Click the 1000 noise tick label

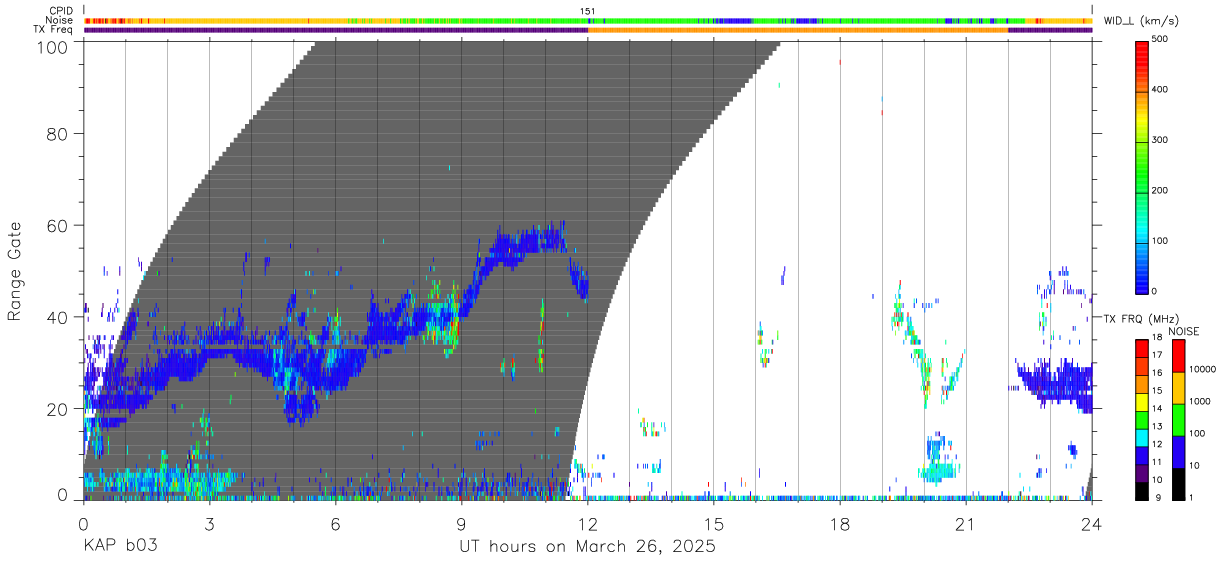point(1199,401)
